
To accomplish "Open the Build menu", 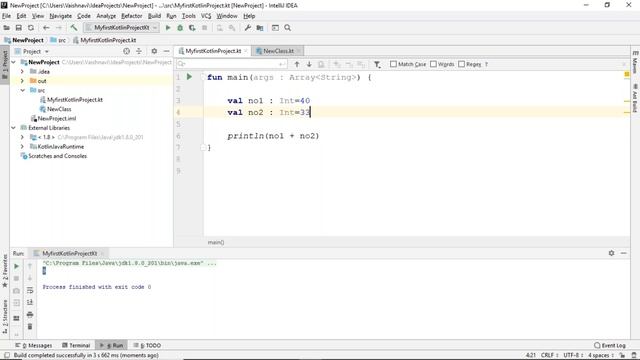I will (x=154, y=16).
